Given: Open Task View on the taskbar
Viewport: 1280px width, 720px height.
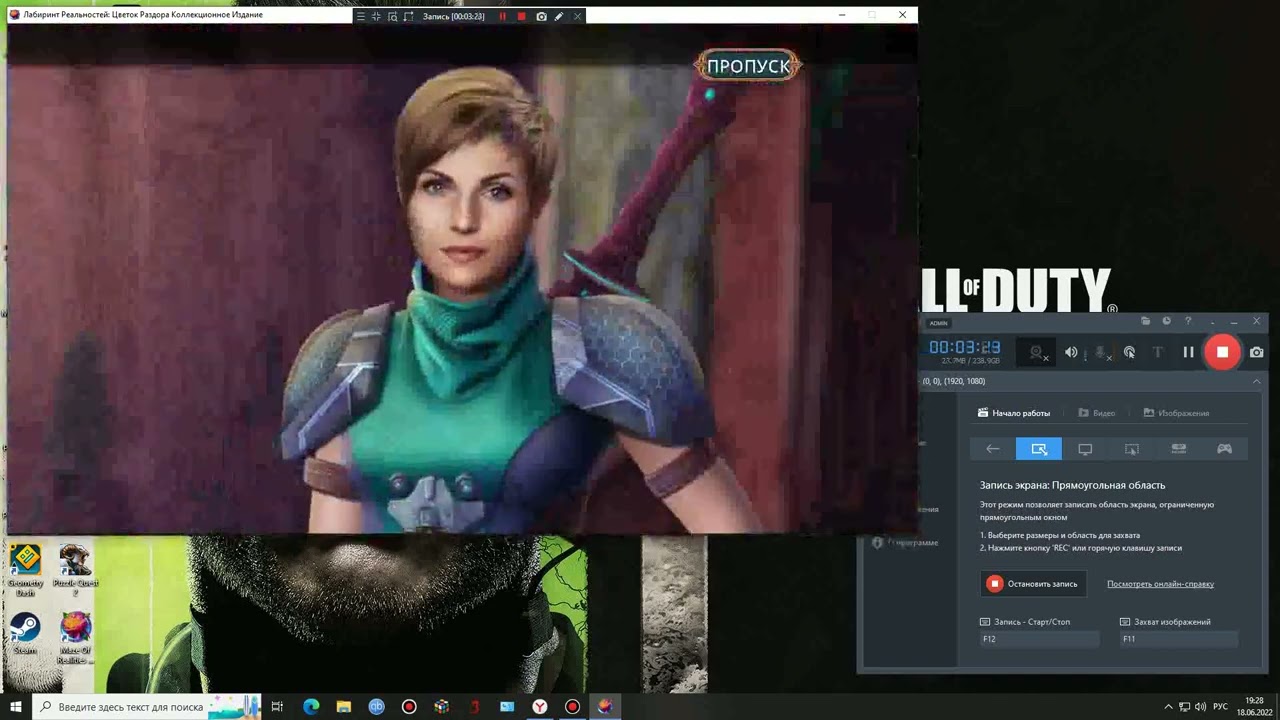Looking at the screenshot, I should tap(277, 707).
